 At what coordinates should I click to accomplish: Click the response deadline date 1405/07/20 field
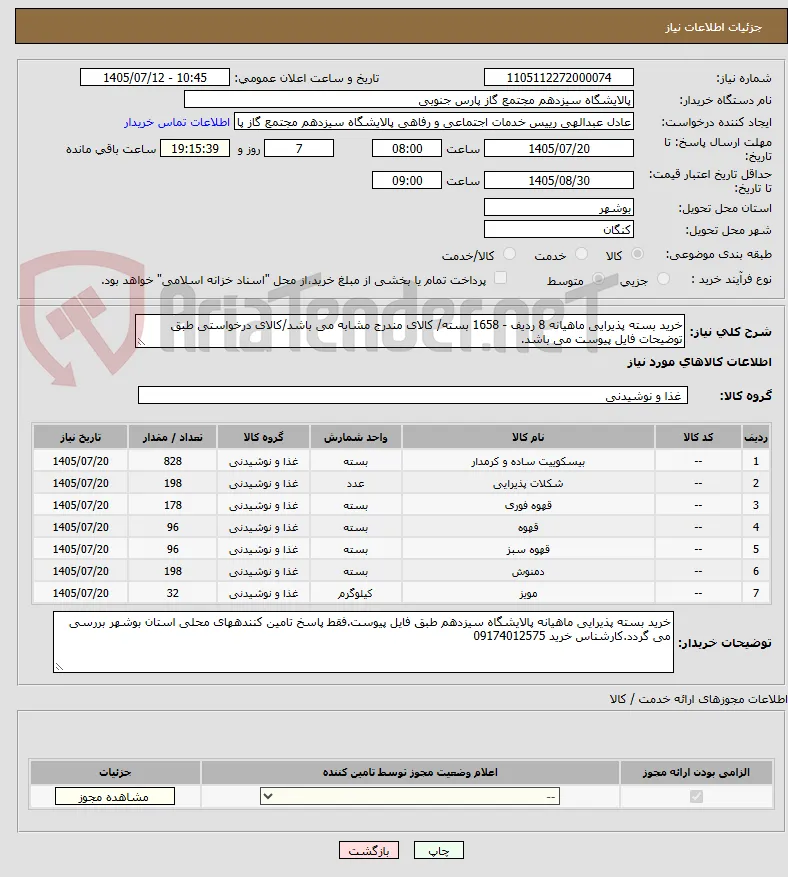(x=559, y=148)
